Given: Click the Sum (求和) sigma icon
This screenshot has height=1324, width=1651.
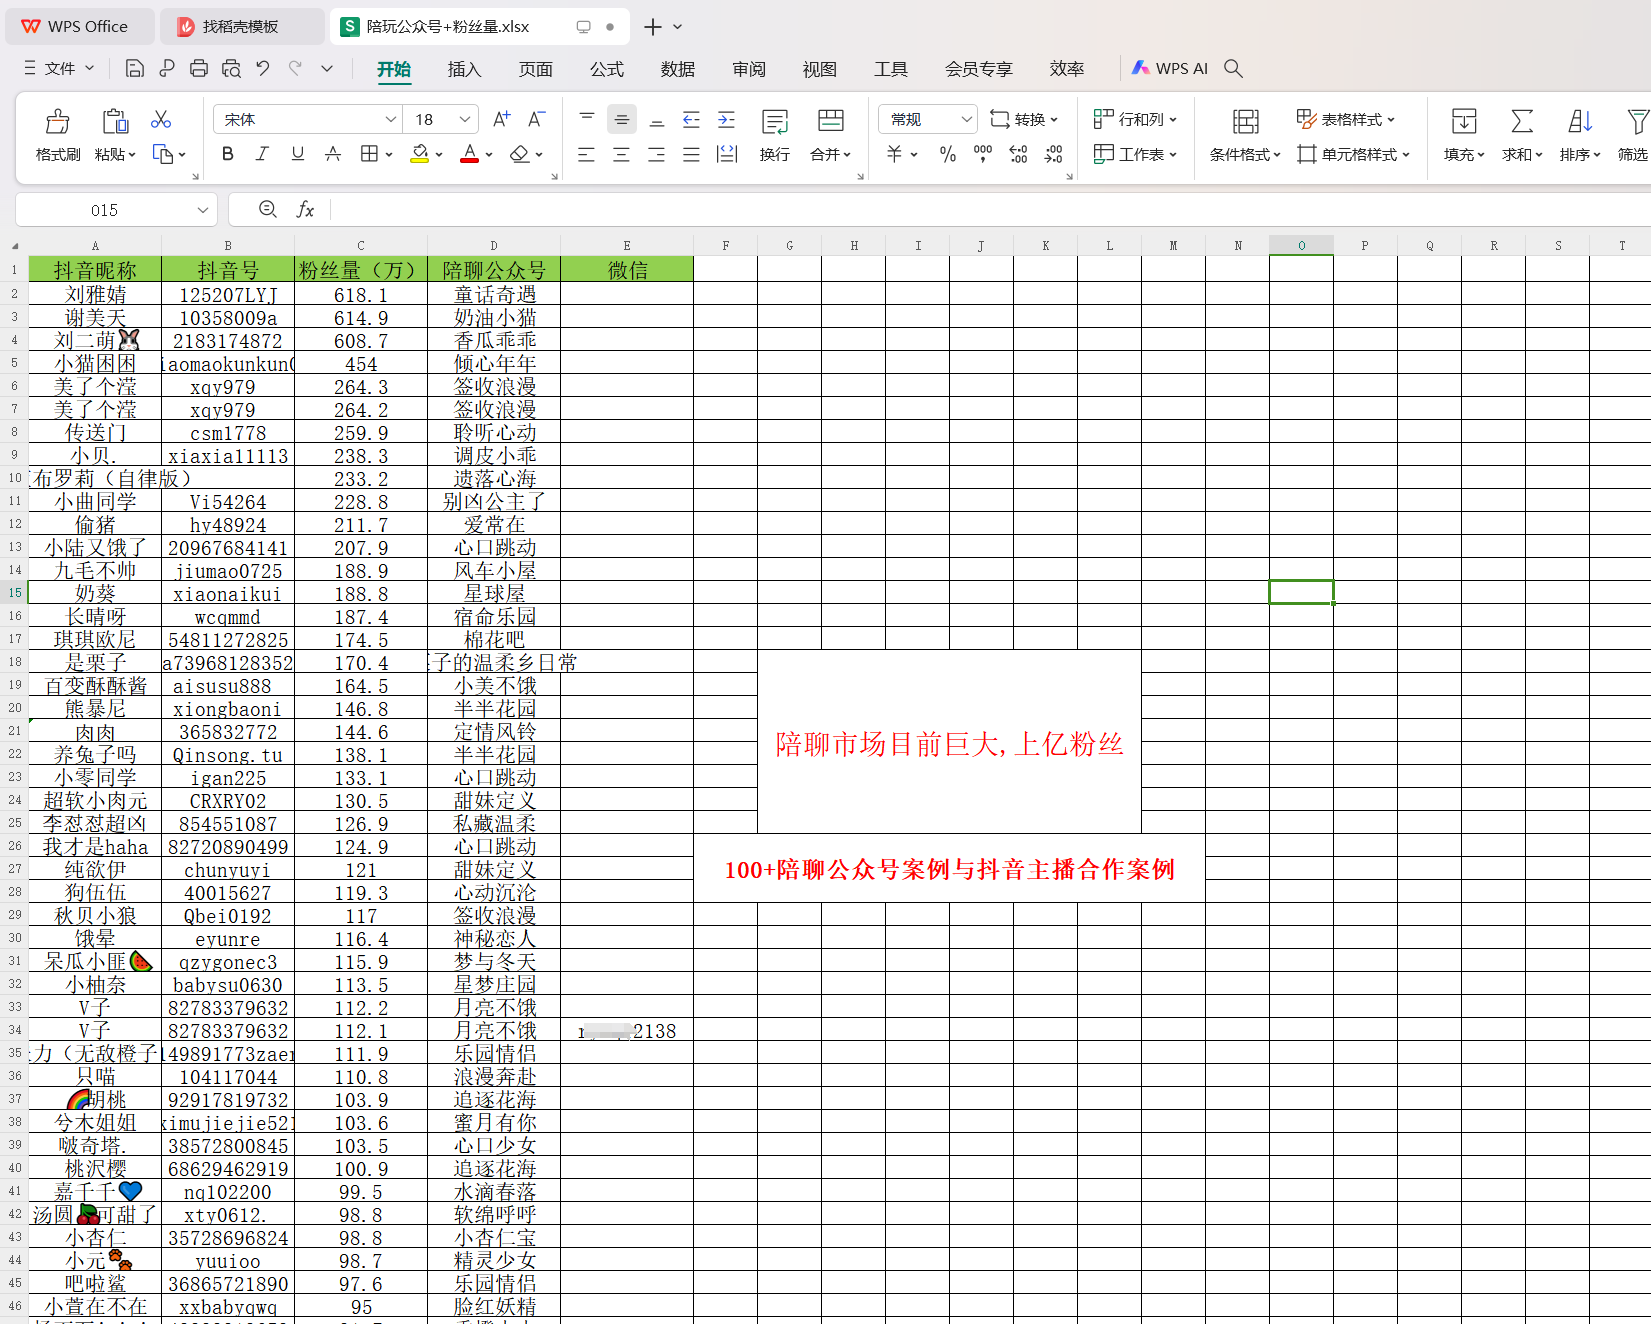Looking at the screenshot, I should pos(1521,122).
